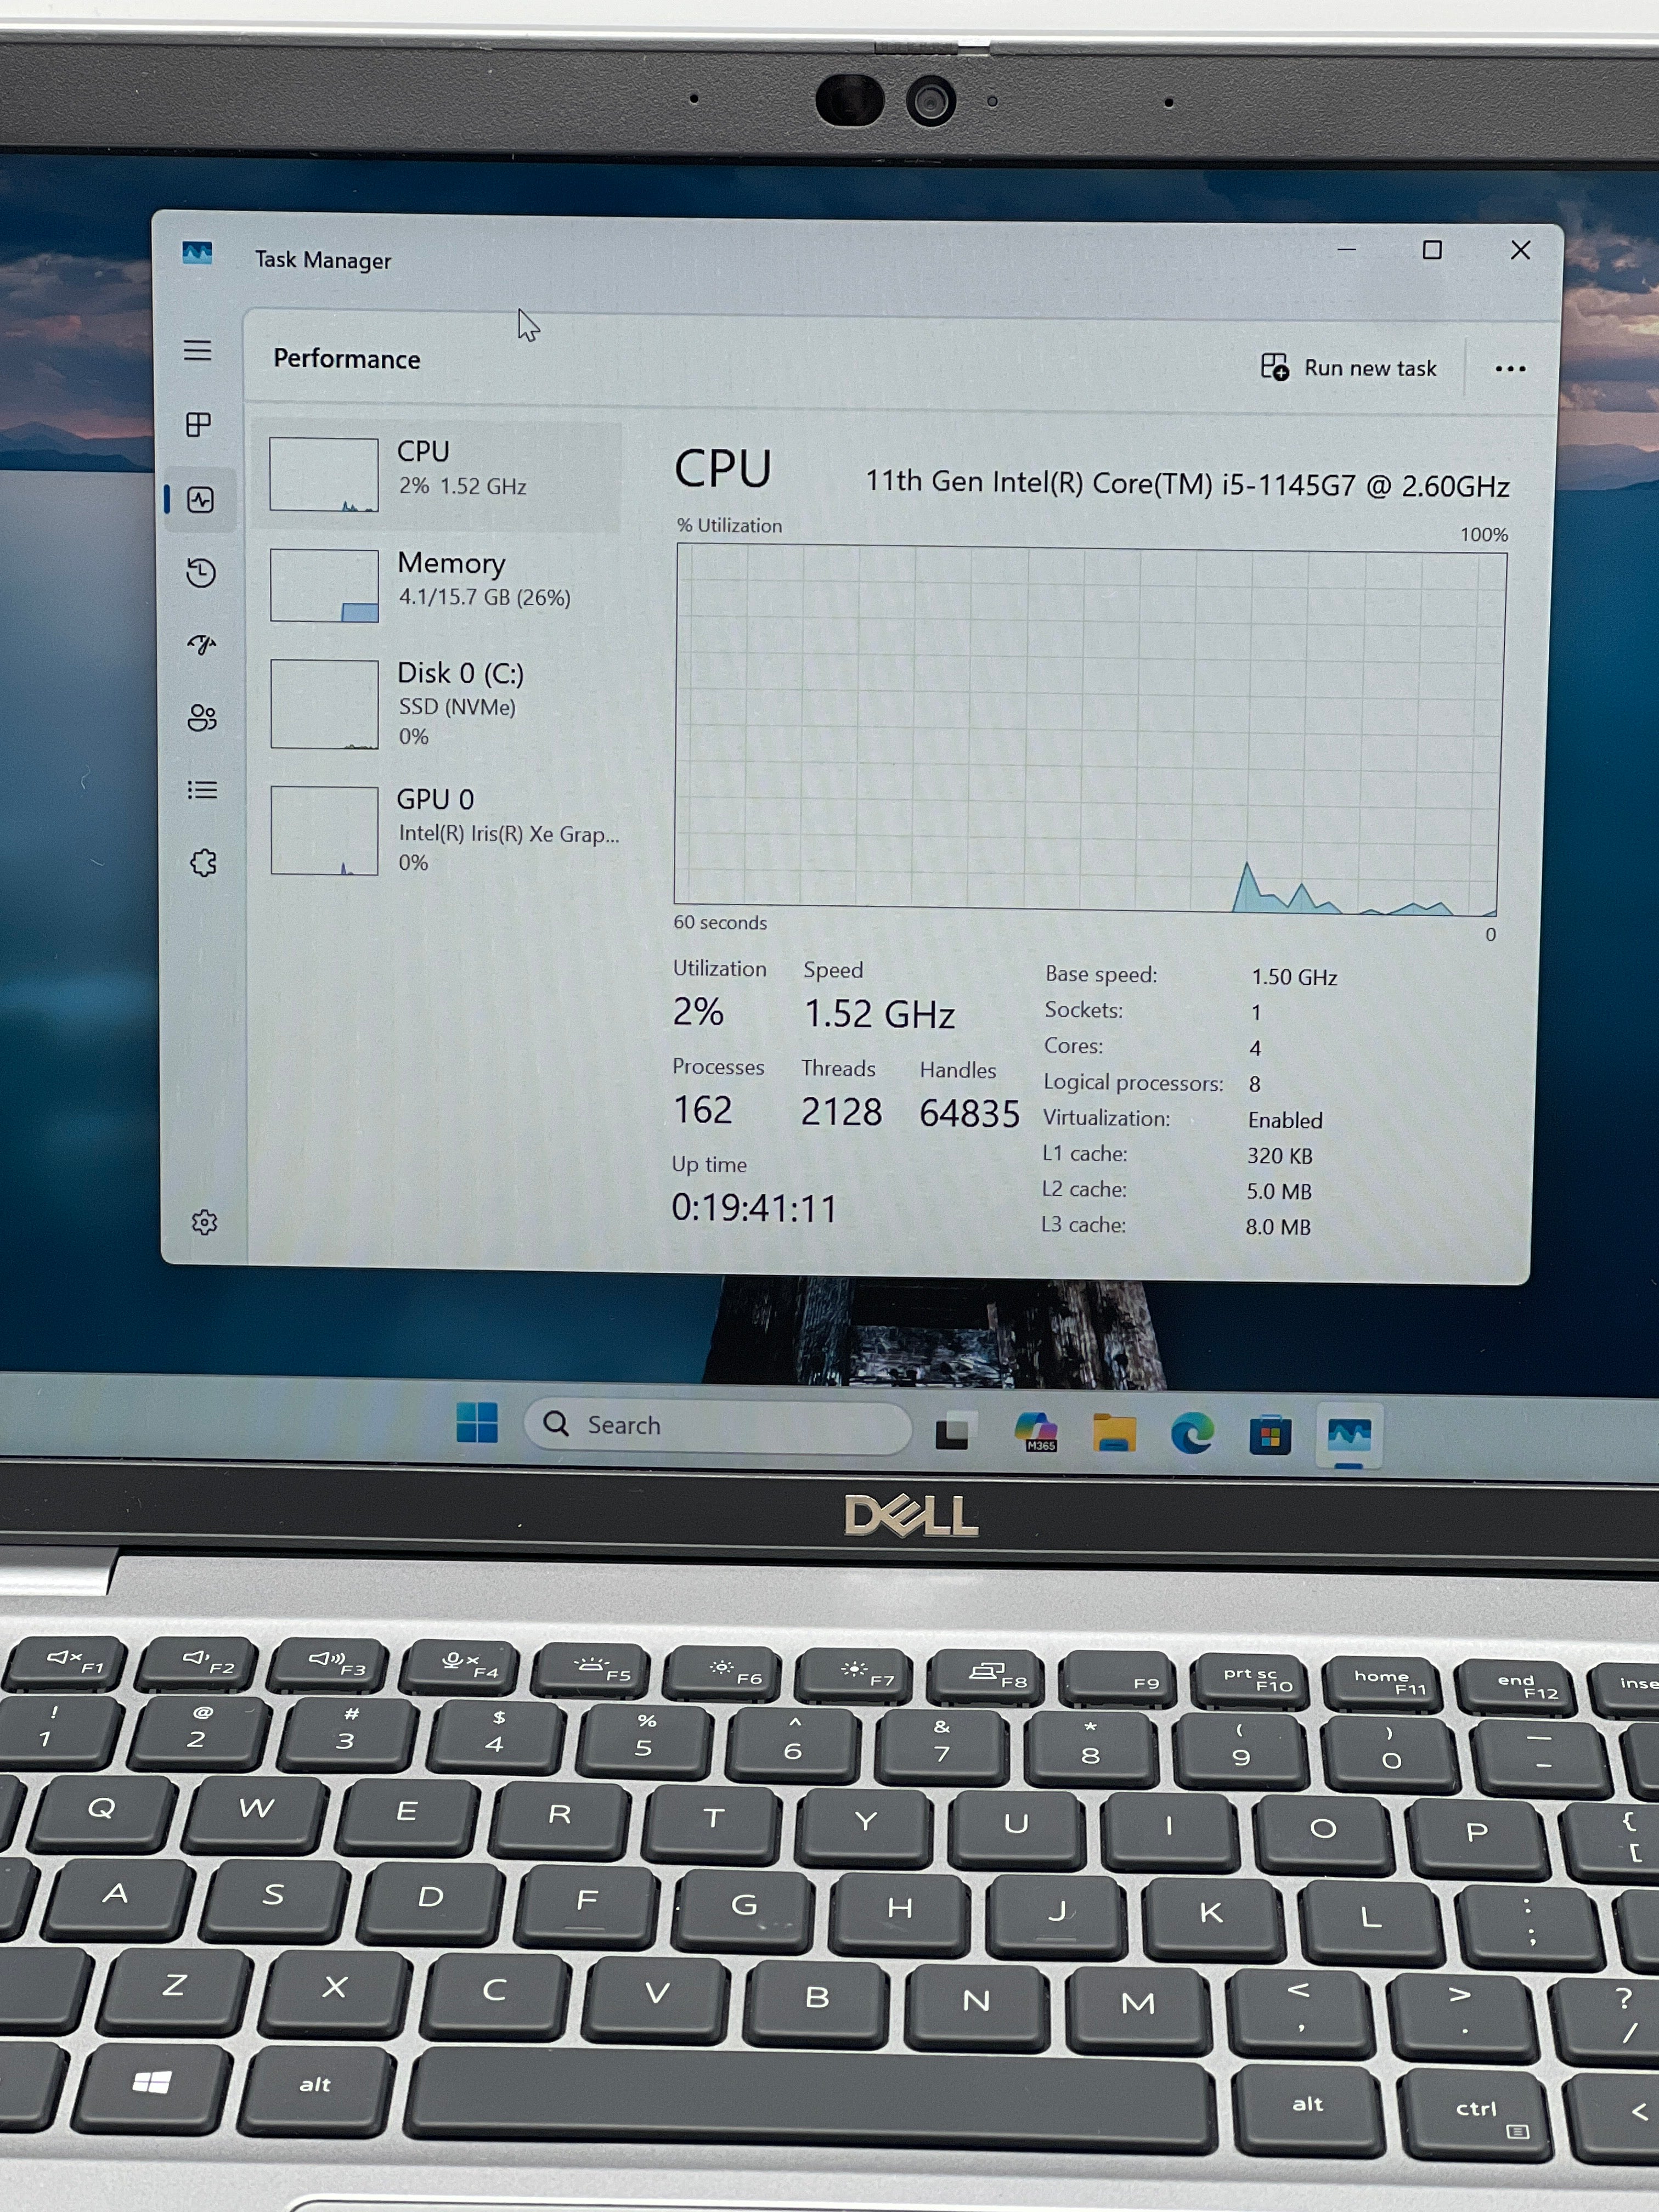Close the Task Manager window
This screenshot has height=2212, width=1659.
click(1520, 250)
